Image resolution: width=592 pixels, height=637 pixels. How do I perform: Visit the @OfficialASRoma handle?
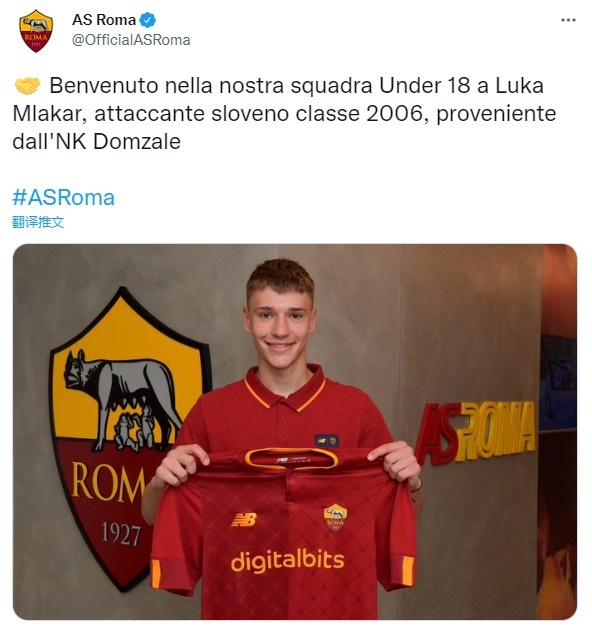click(131, 40)
